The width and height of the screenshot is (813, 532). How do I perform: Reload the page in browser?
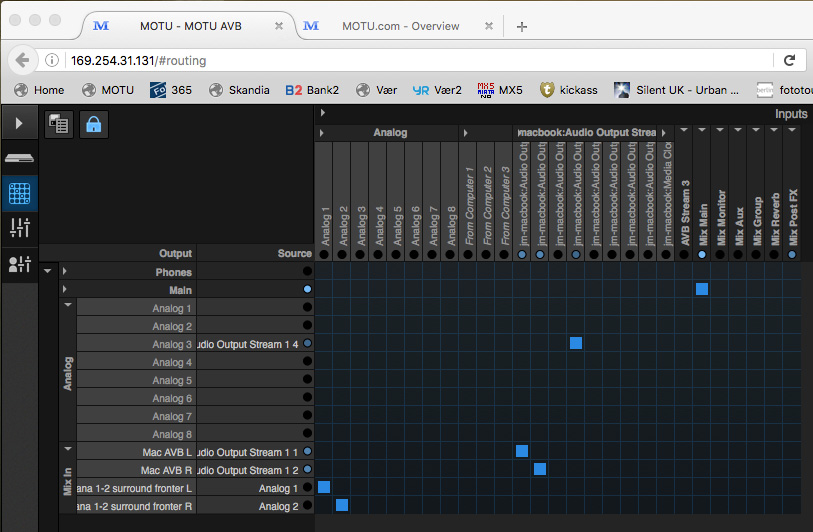[789, 60]
